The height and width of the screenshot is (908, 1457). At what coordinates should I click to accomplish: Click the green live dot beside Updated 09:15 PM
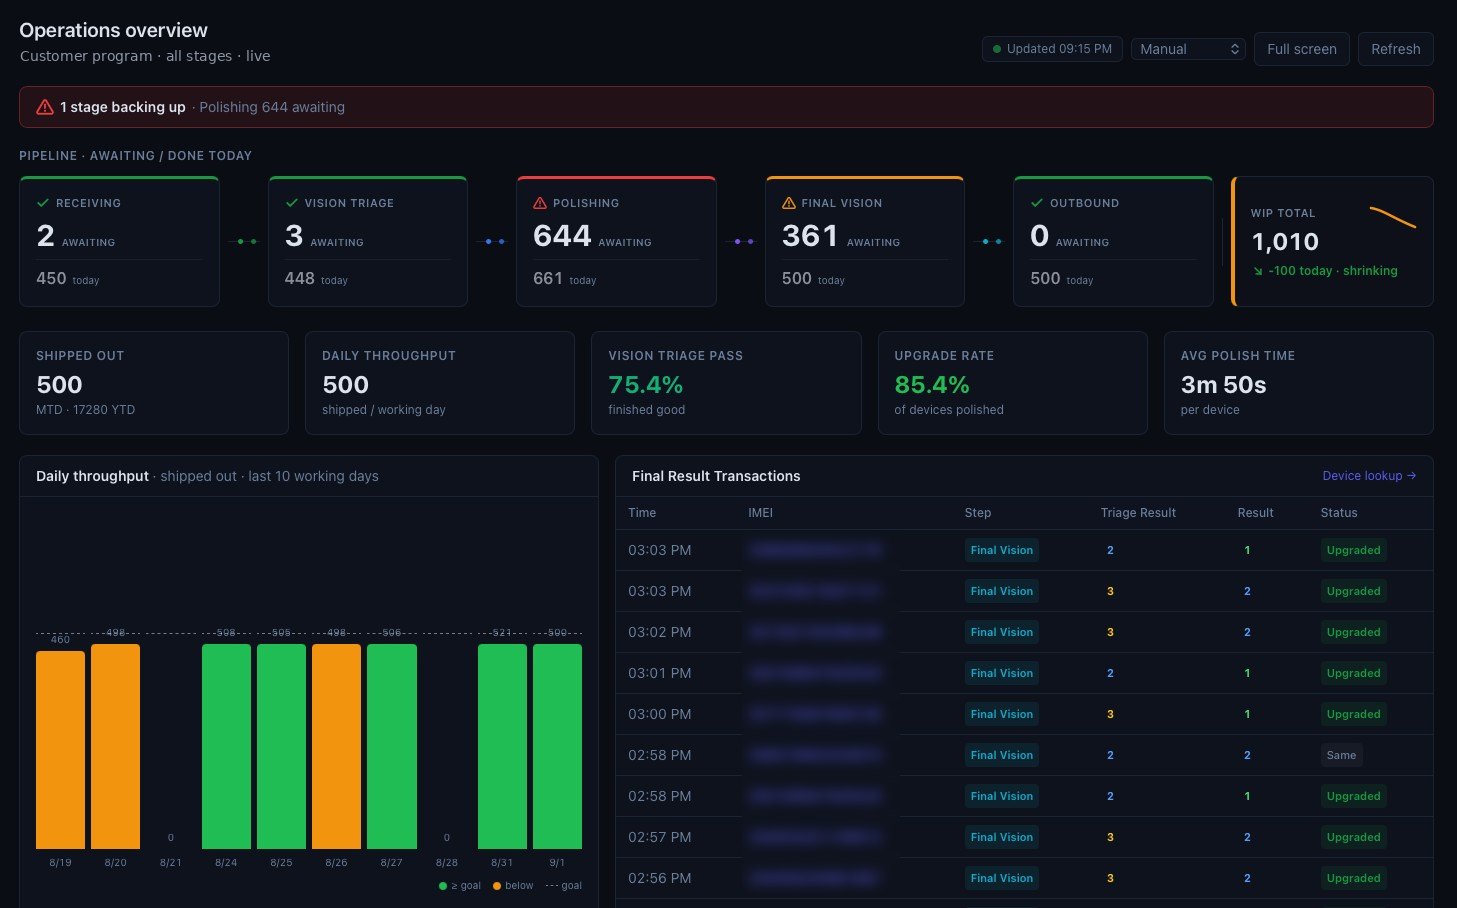click(997, 49)
